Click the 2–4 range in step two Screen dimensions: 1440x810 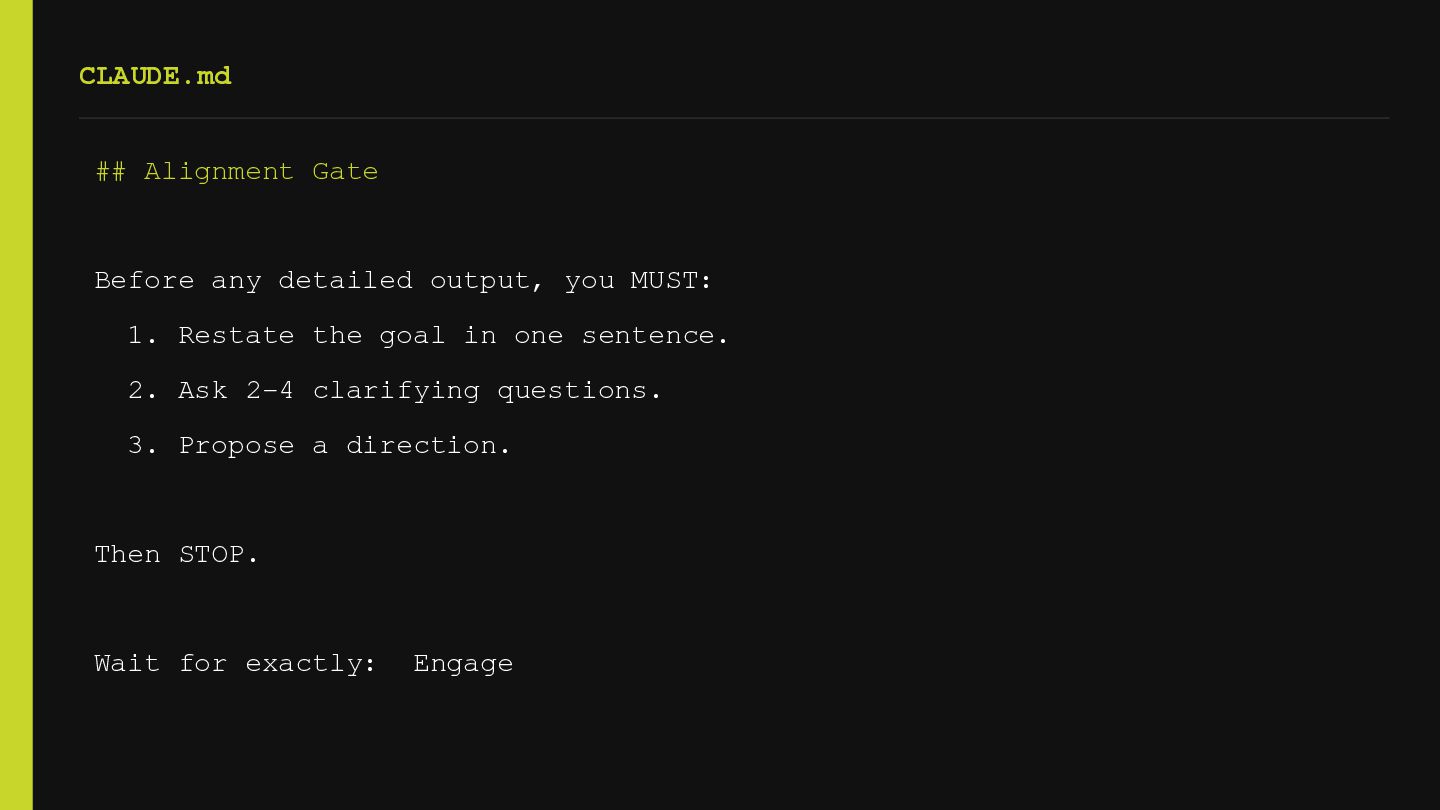point(270,391)
